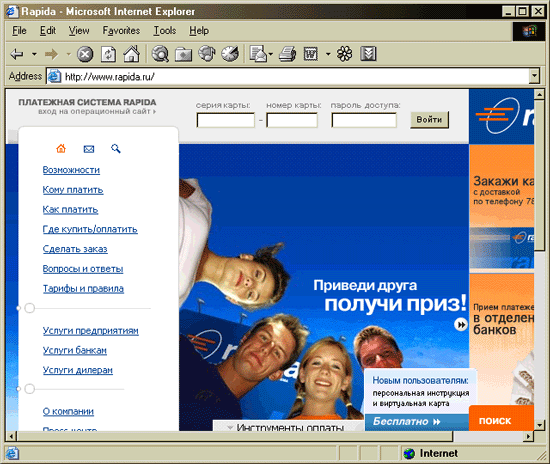The width and height of the screenshot is (550, 464).
Task: Follow the Услуги предприятиям link
Action: coord(90,331)
